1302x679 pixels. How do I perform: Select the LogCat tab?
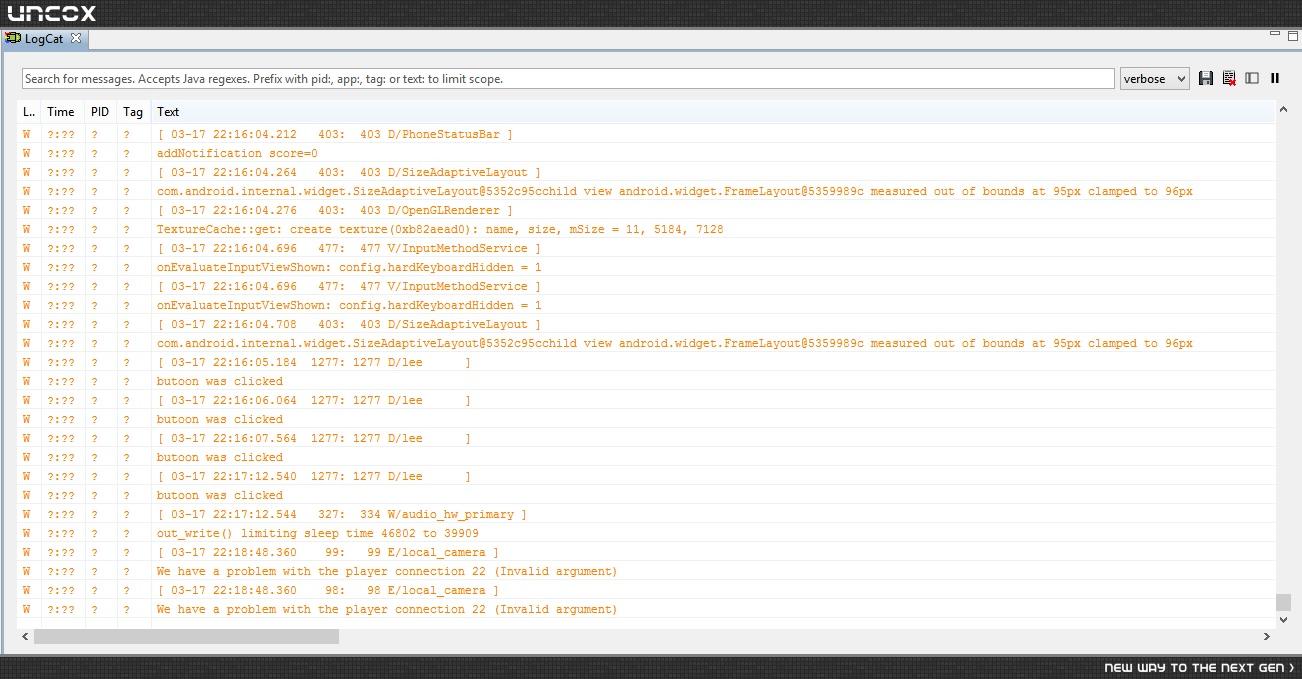pyautogui.click(x=43, y=39)
